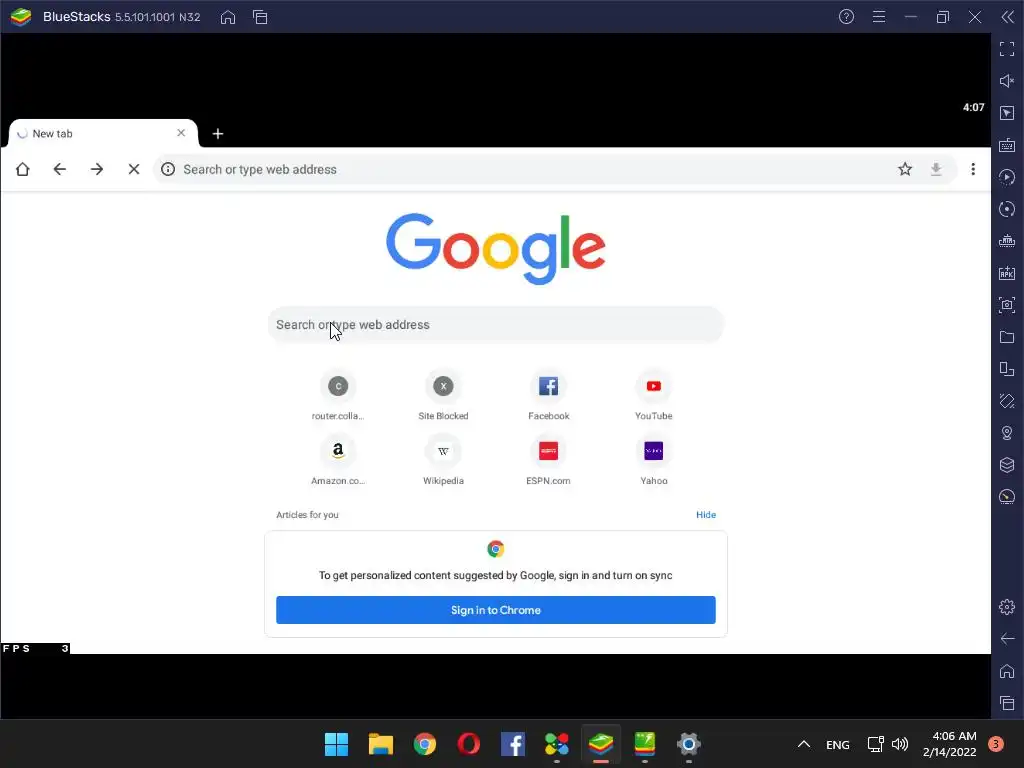
Task: Open the router.colla... shortcut tile
Action: (338, 395)
